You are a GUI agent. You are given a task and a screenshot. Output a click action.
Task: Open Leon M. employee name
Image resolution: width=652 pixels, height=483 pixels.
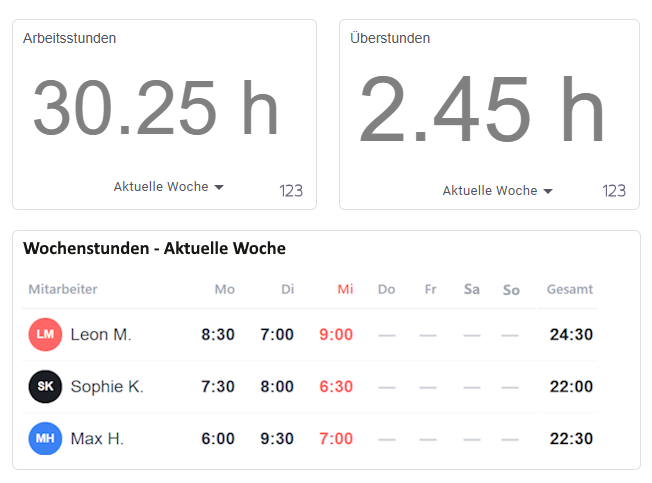pos(101,334)
